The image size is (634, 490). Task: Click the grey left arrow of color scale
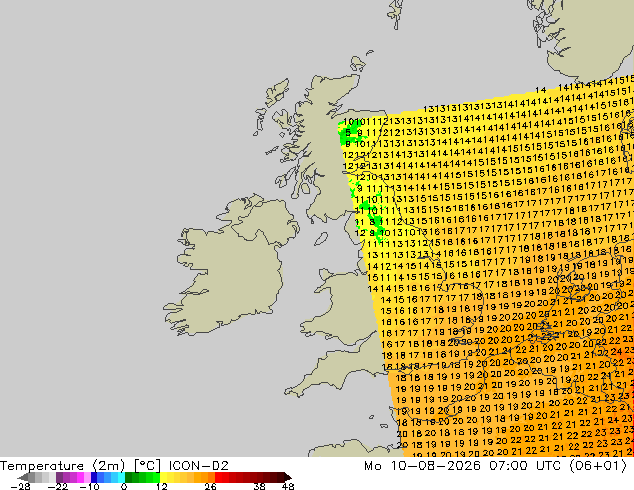(x=23, y=477)
